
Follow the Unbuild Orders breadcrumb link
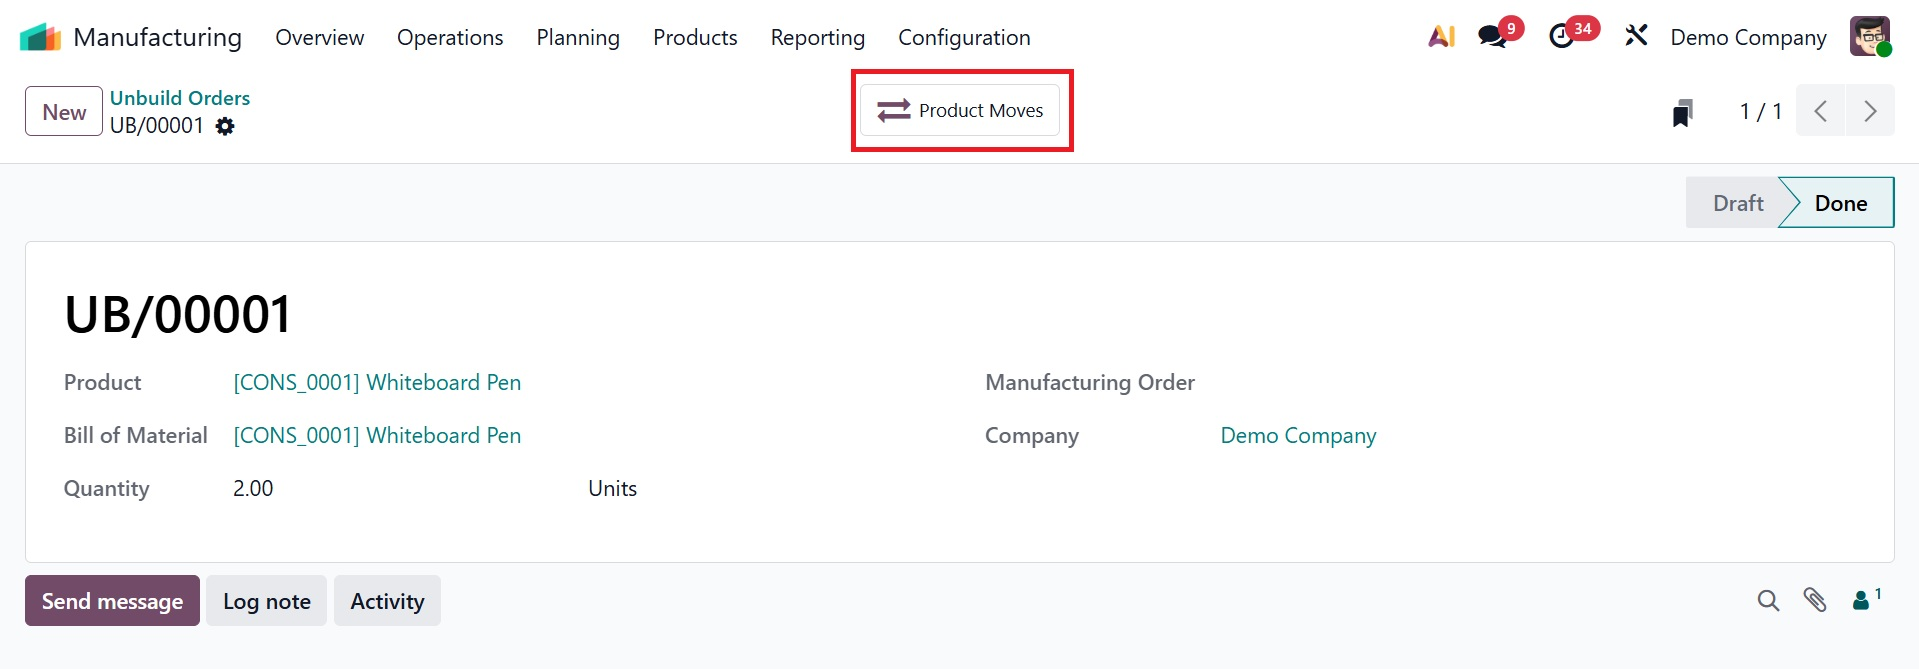pyautogui.click(x=180, y=98)
